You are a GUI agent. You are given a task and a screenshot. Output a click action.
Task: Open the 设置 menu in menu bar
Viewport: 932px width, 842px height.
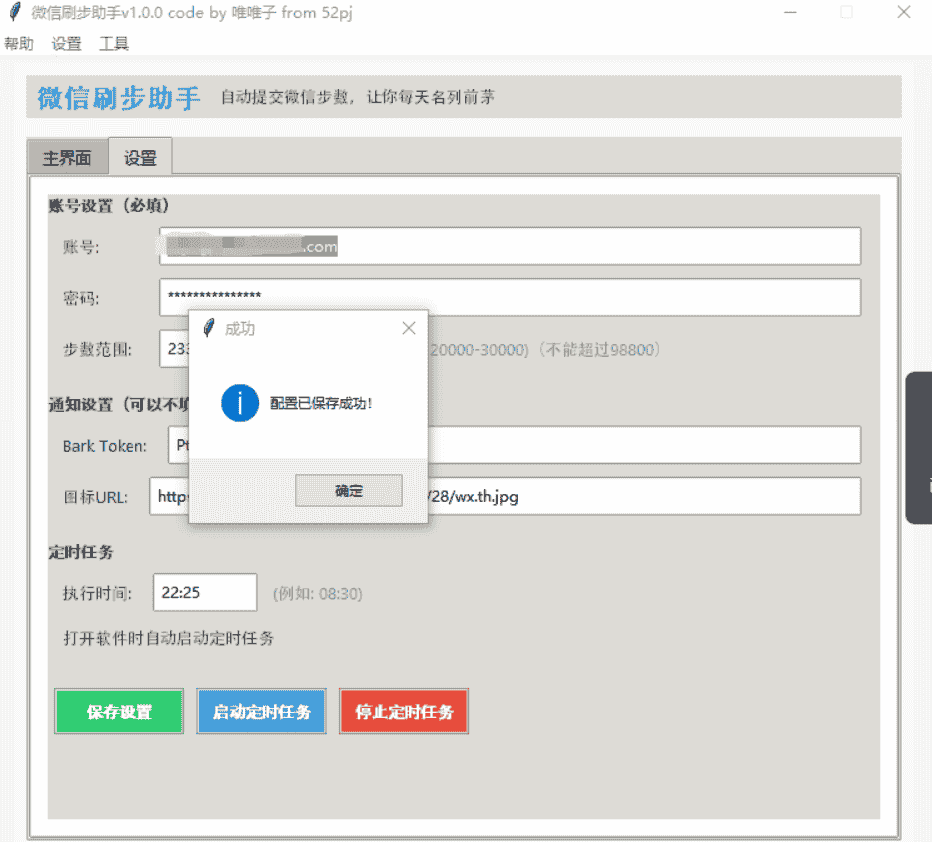point(66,43)
